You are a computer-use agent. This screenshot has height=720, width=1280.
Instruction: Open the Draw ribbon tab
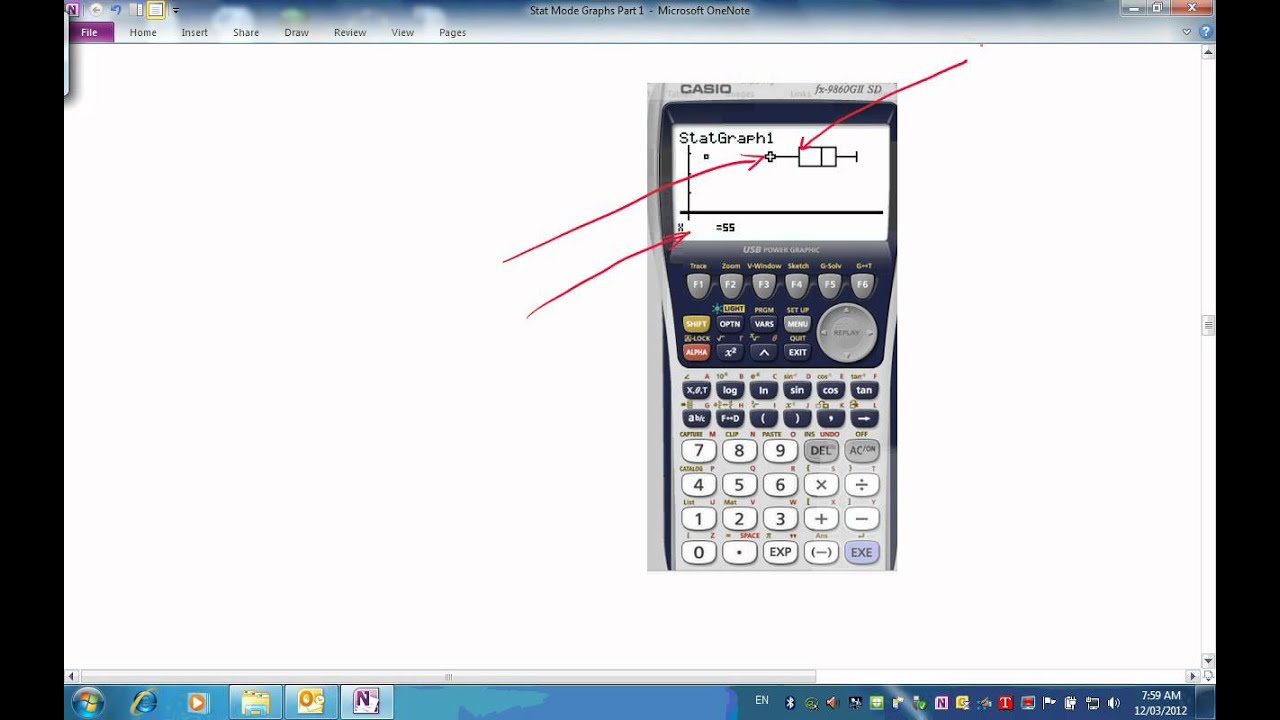[x=296, y=32]
